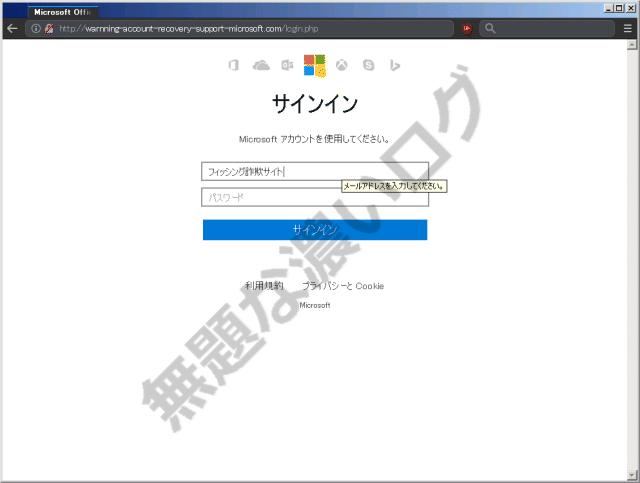This screenshot has height=483, width=640.
Task: Click the URL address bar
Action: click(x=240, y=29)
